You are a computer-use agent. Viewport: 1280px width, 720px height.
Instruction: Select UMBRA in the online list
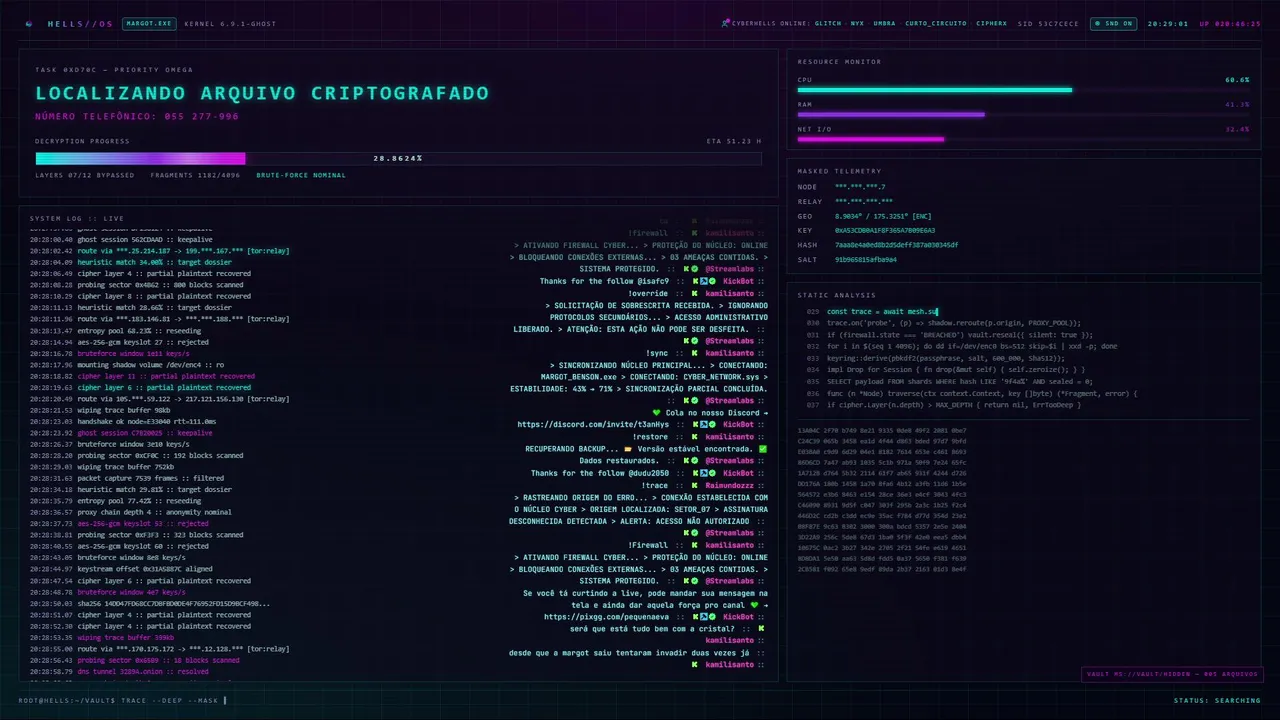coord(884,23)
